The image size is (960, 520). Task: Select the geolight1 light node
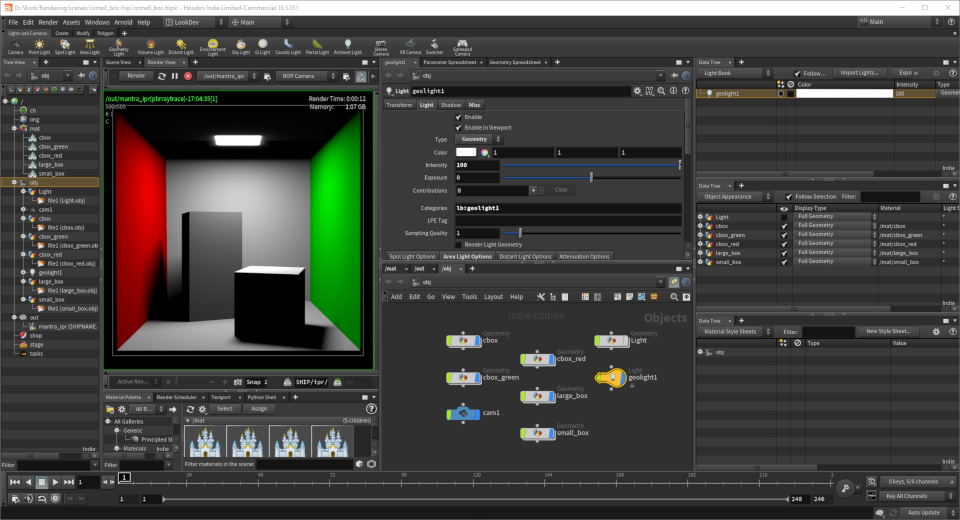coord(610,377)
